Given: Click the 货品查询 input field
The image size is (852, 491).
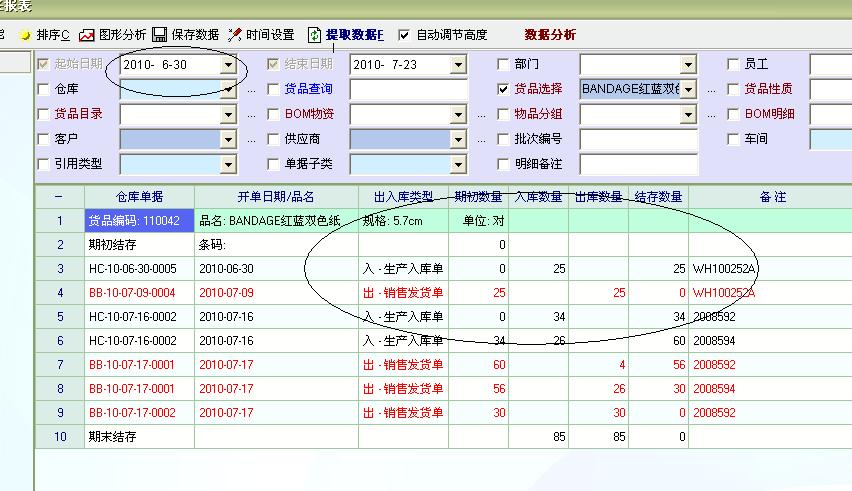Looking at the screenshot, I should (408, 89).
